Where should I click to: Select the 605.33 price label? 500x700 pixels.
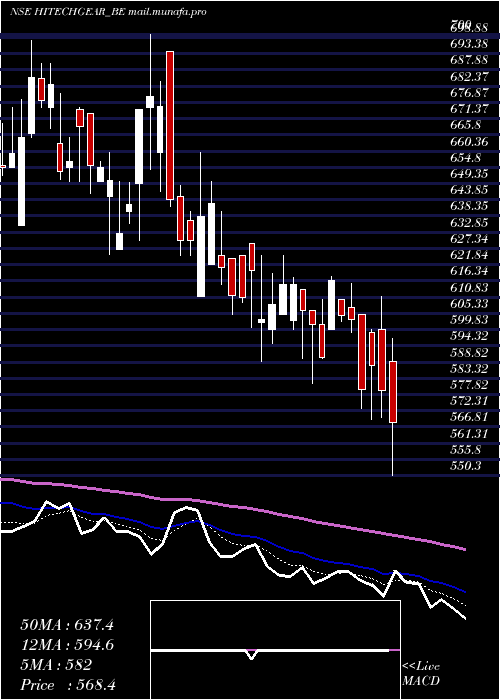(x=469, y=305)
